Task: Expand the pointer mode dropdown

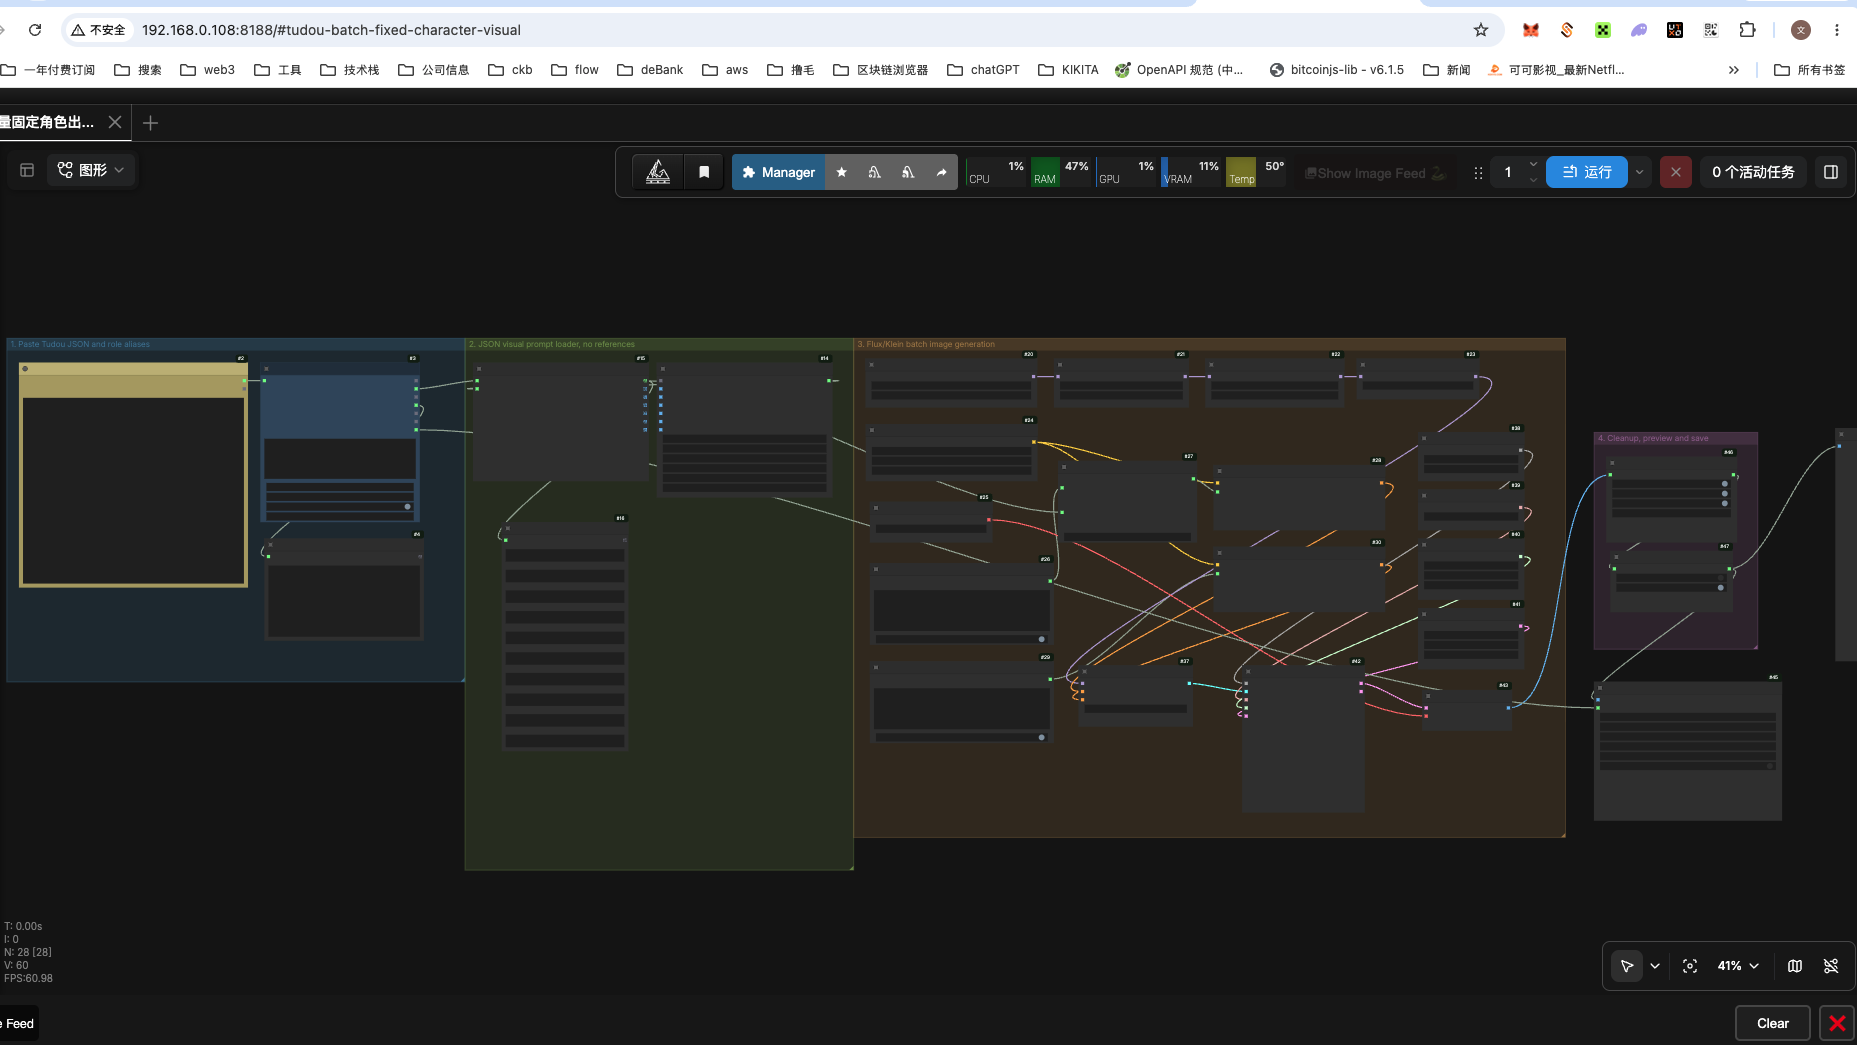Action: point(1655,966)
